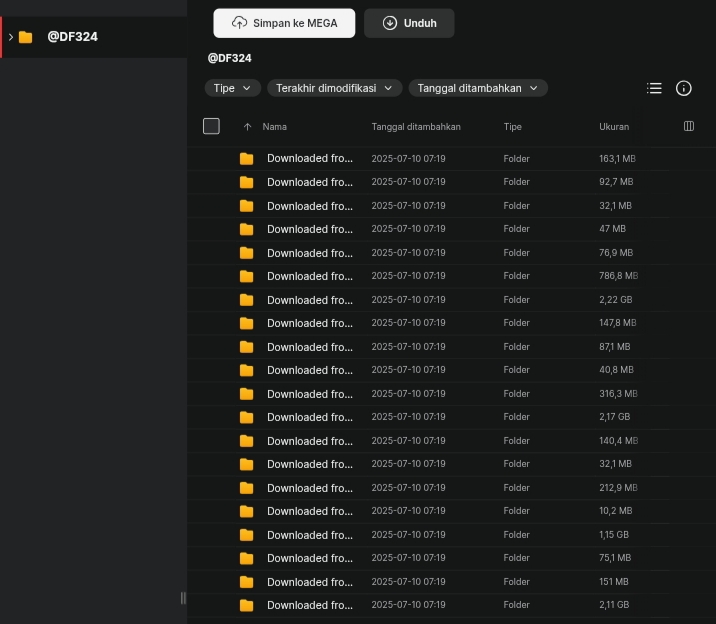
Task: Sort by Tanggal ditambahkan column header
Action: click(x=416, y=127)
